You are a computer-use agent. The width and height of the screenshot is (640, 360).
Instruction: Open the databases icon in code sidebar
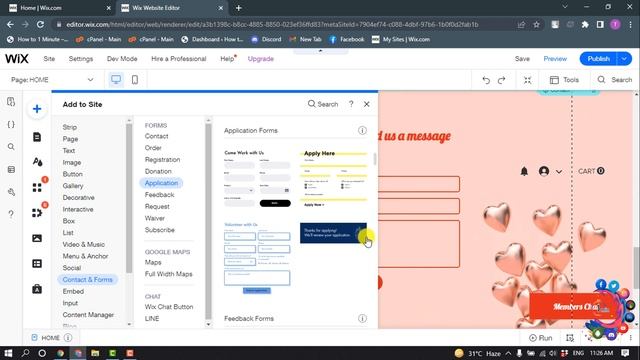point(11,169)
